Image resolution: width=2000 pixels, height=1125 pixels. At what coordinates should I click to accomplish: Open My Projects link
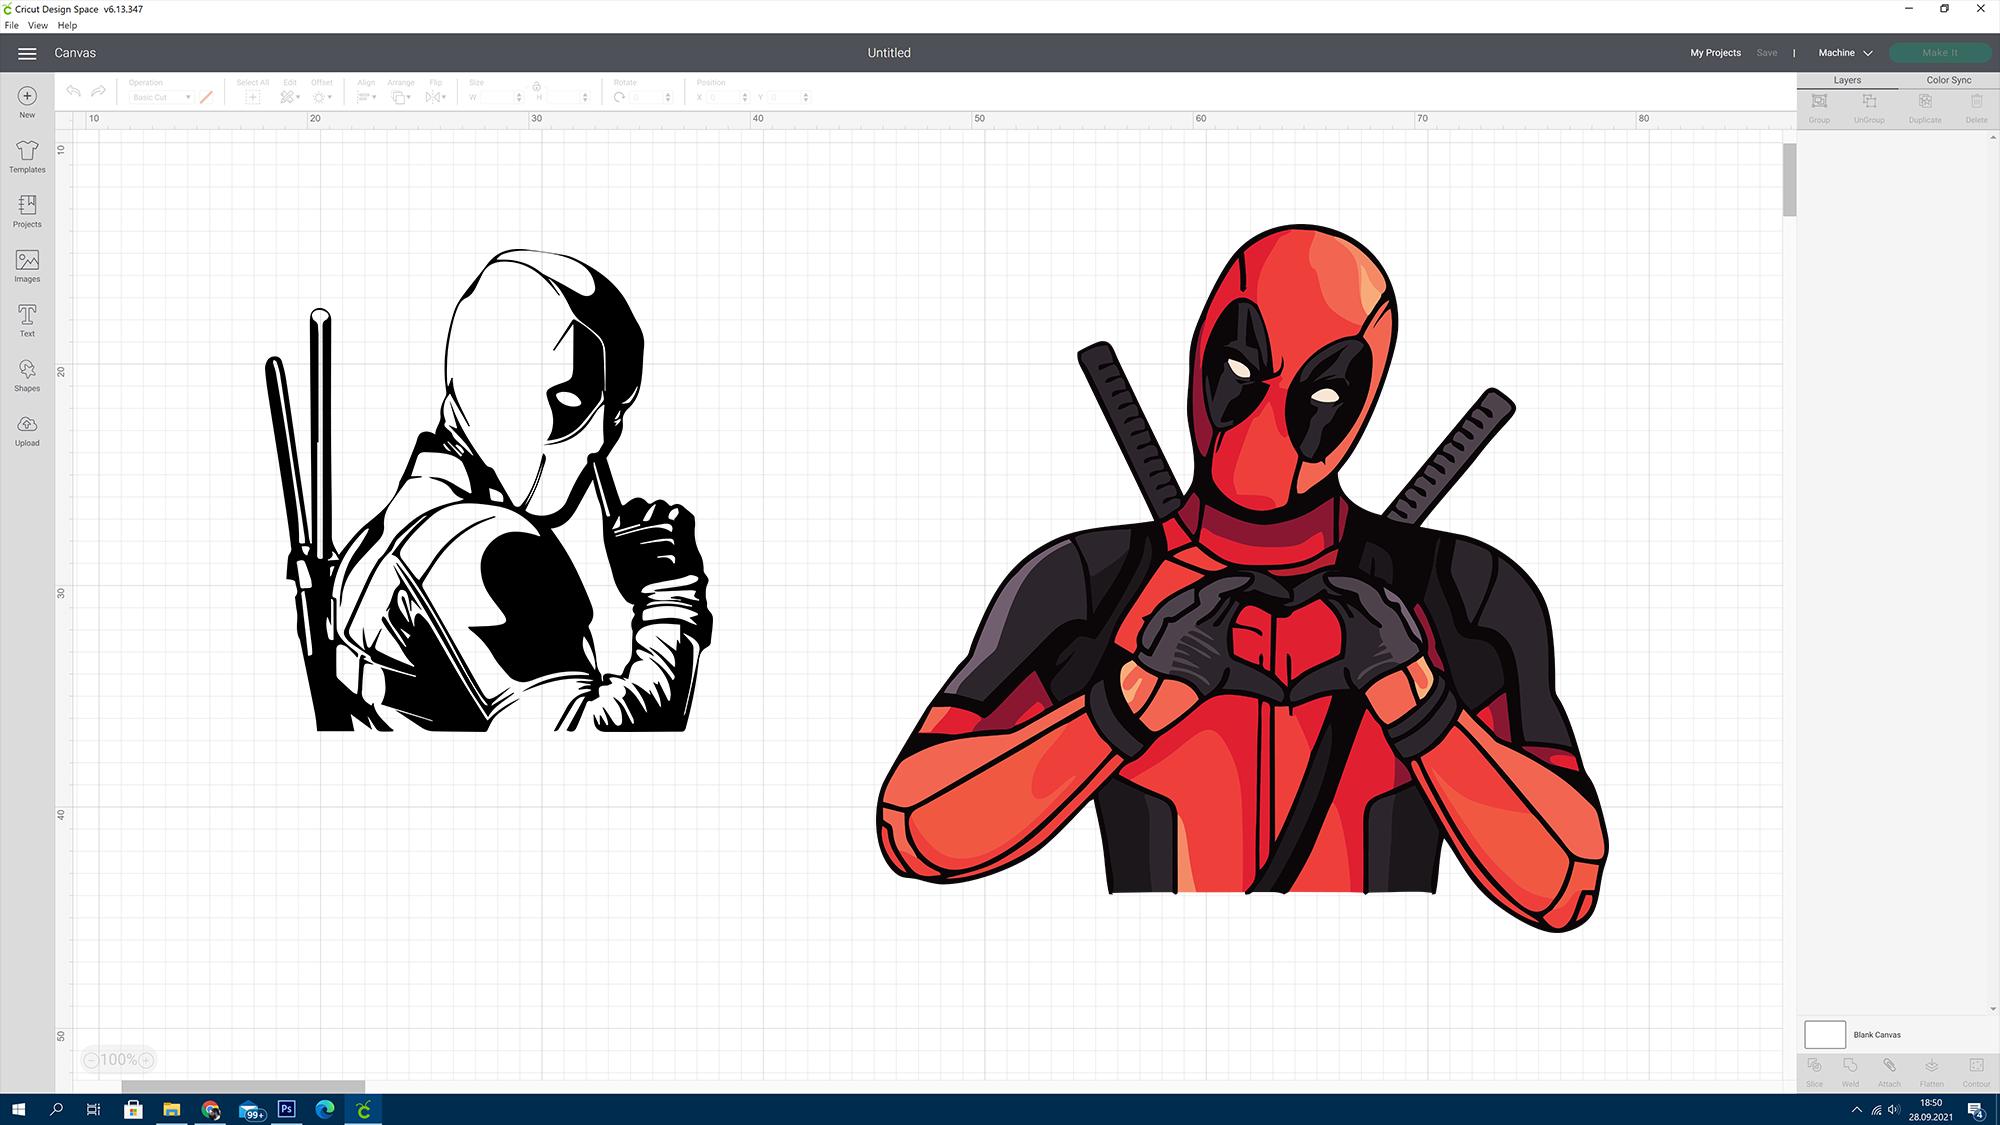(x=1715, y=52)
